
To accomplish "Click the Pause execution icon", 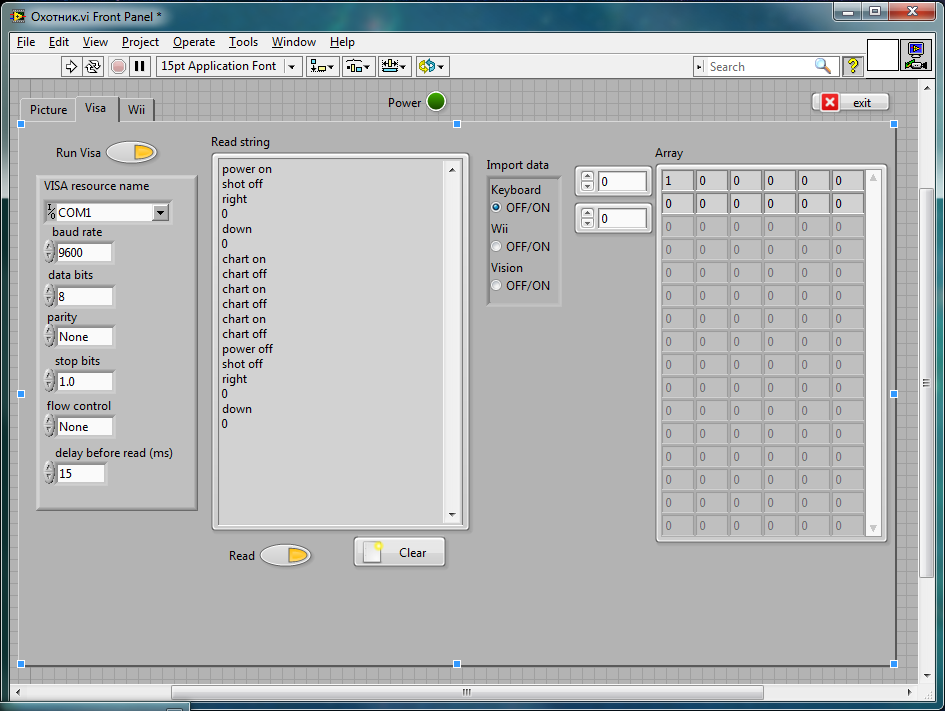I will tap(140, 66).
